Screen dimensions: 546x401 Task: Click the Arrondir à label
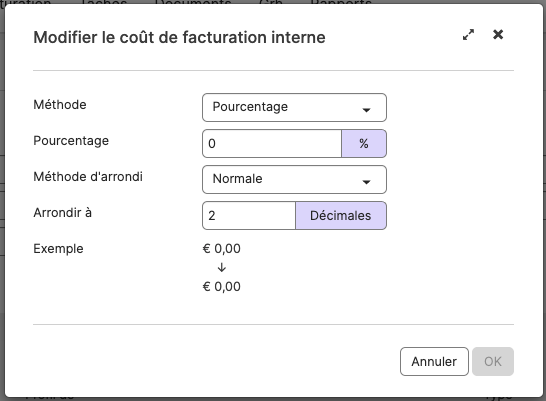pos(63,212)
